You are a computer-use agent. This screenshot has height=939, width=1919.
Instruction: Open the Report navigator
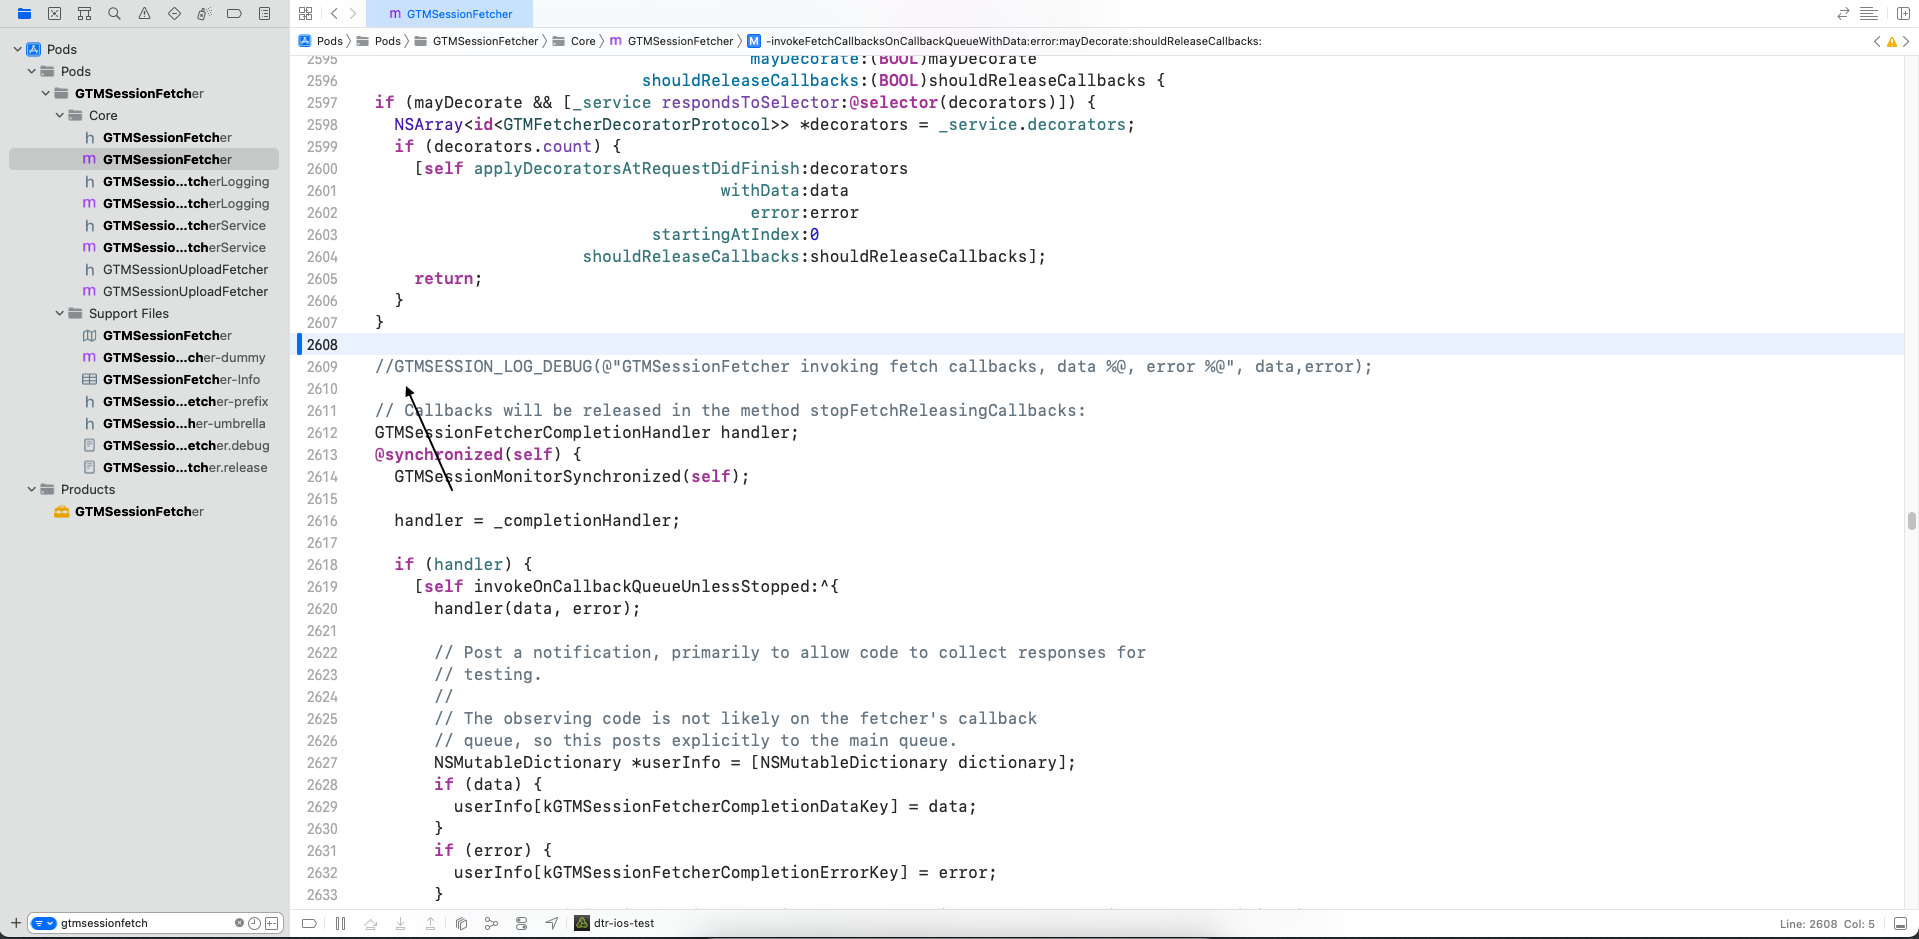tap(264, 14)
